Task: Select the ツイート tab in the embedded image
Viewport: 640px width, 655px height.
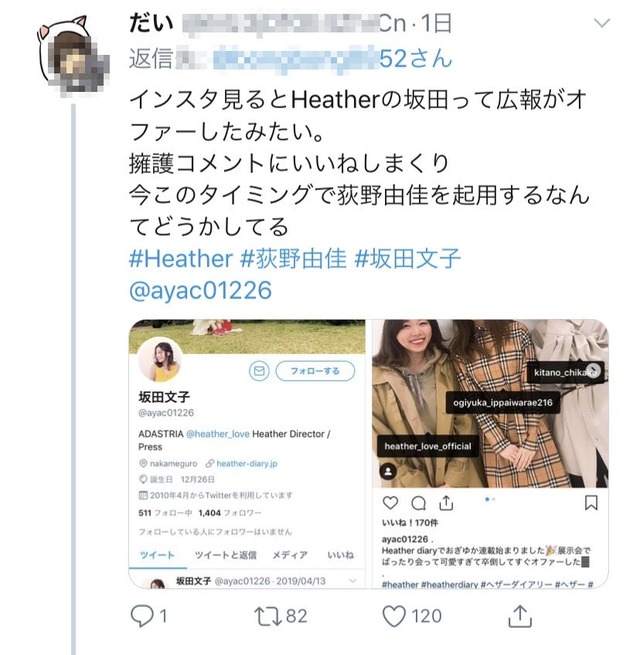Action: click(x=157, y=555)
